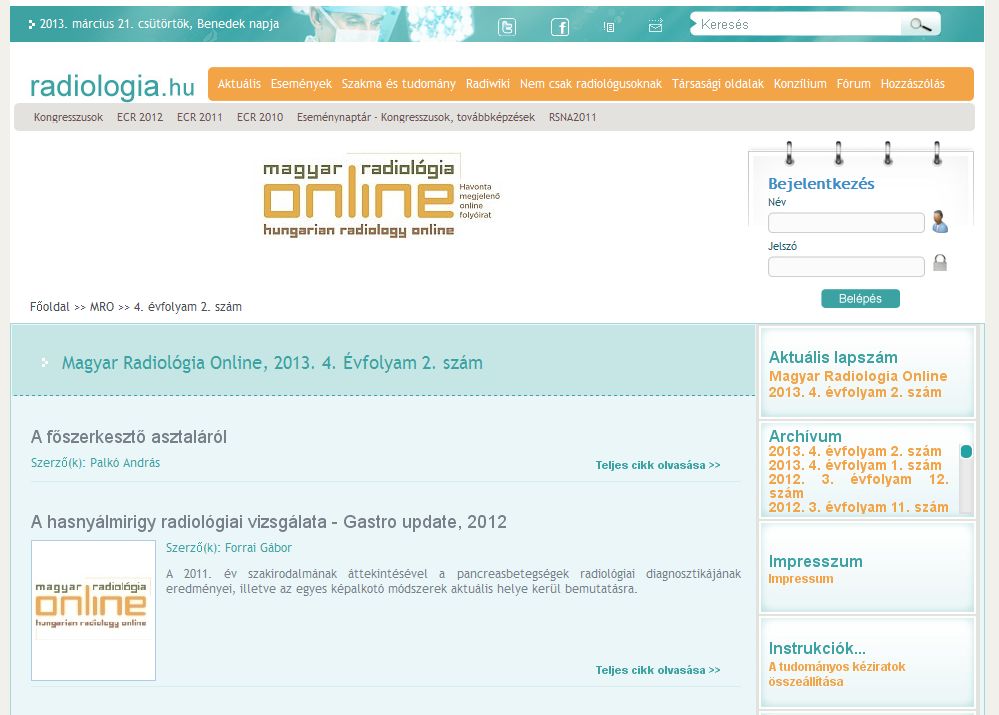Open Eseménynaptár - Kongresszusok, továbbképzések
Image resolution: width=999 pixels, height=715 pixels.
[x=415, y=117]
